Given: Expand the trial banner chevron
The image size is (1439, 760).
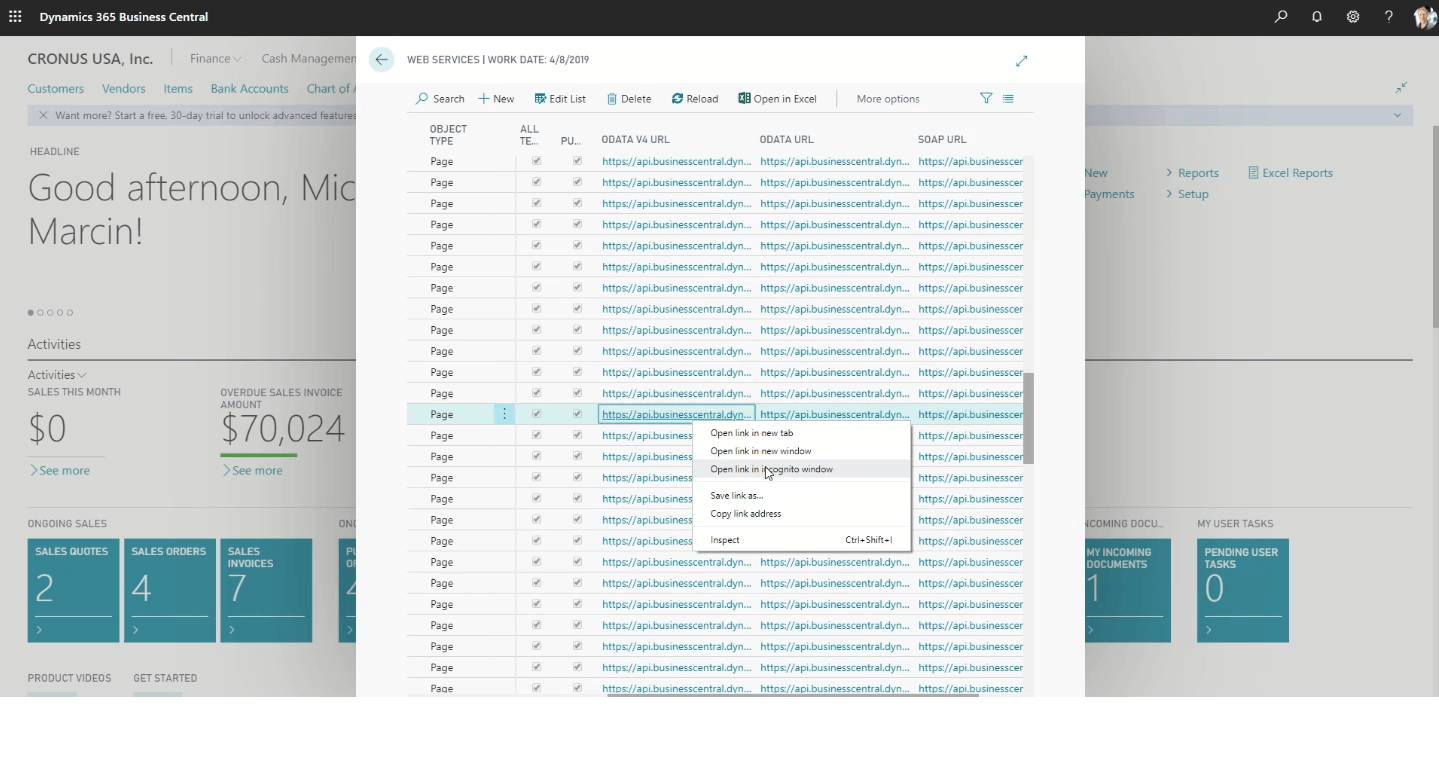Looking at the screenshot, I should (x=1397, y=115).
